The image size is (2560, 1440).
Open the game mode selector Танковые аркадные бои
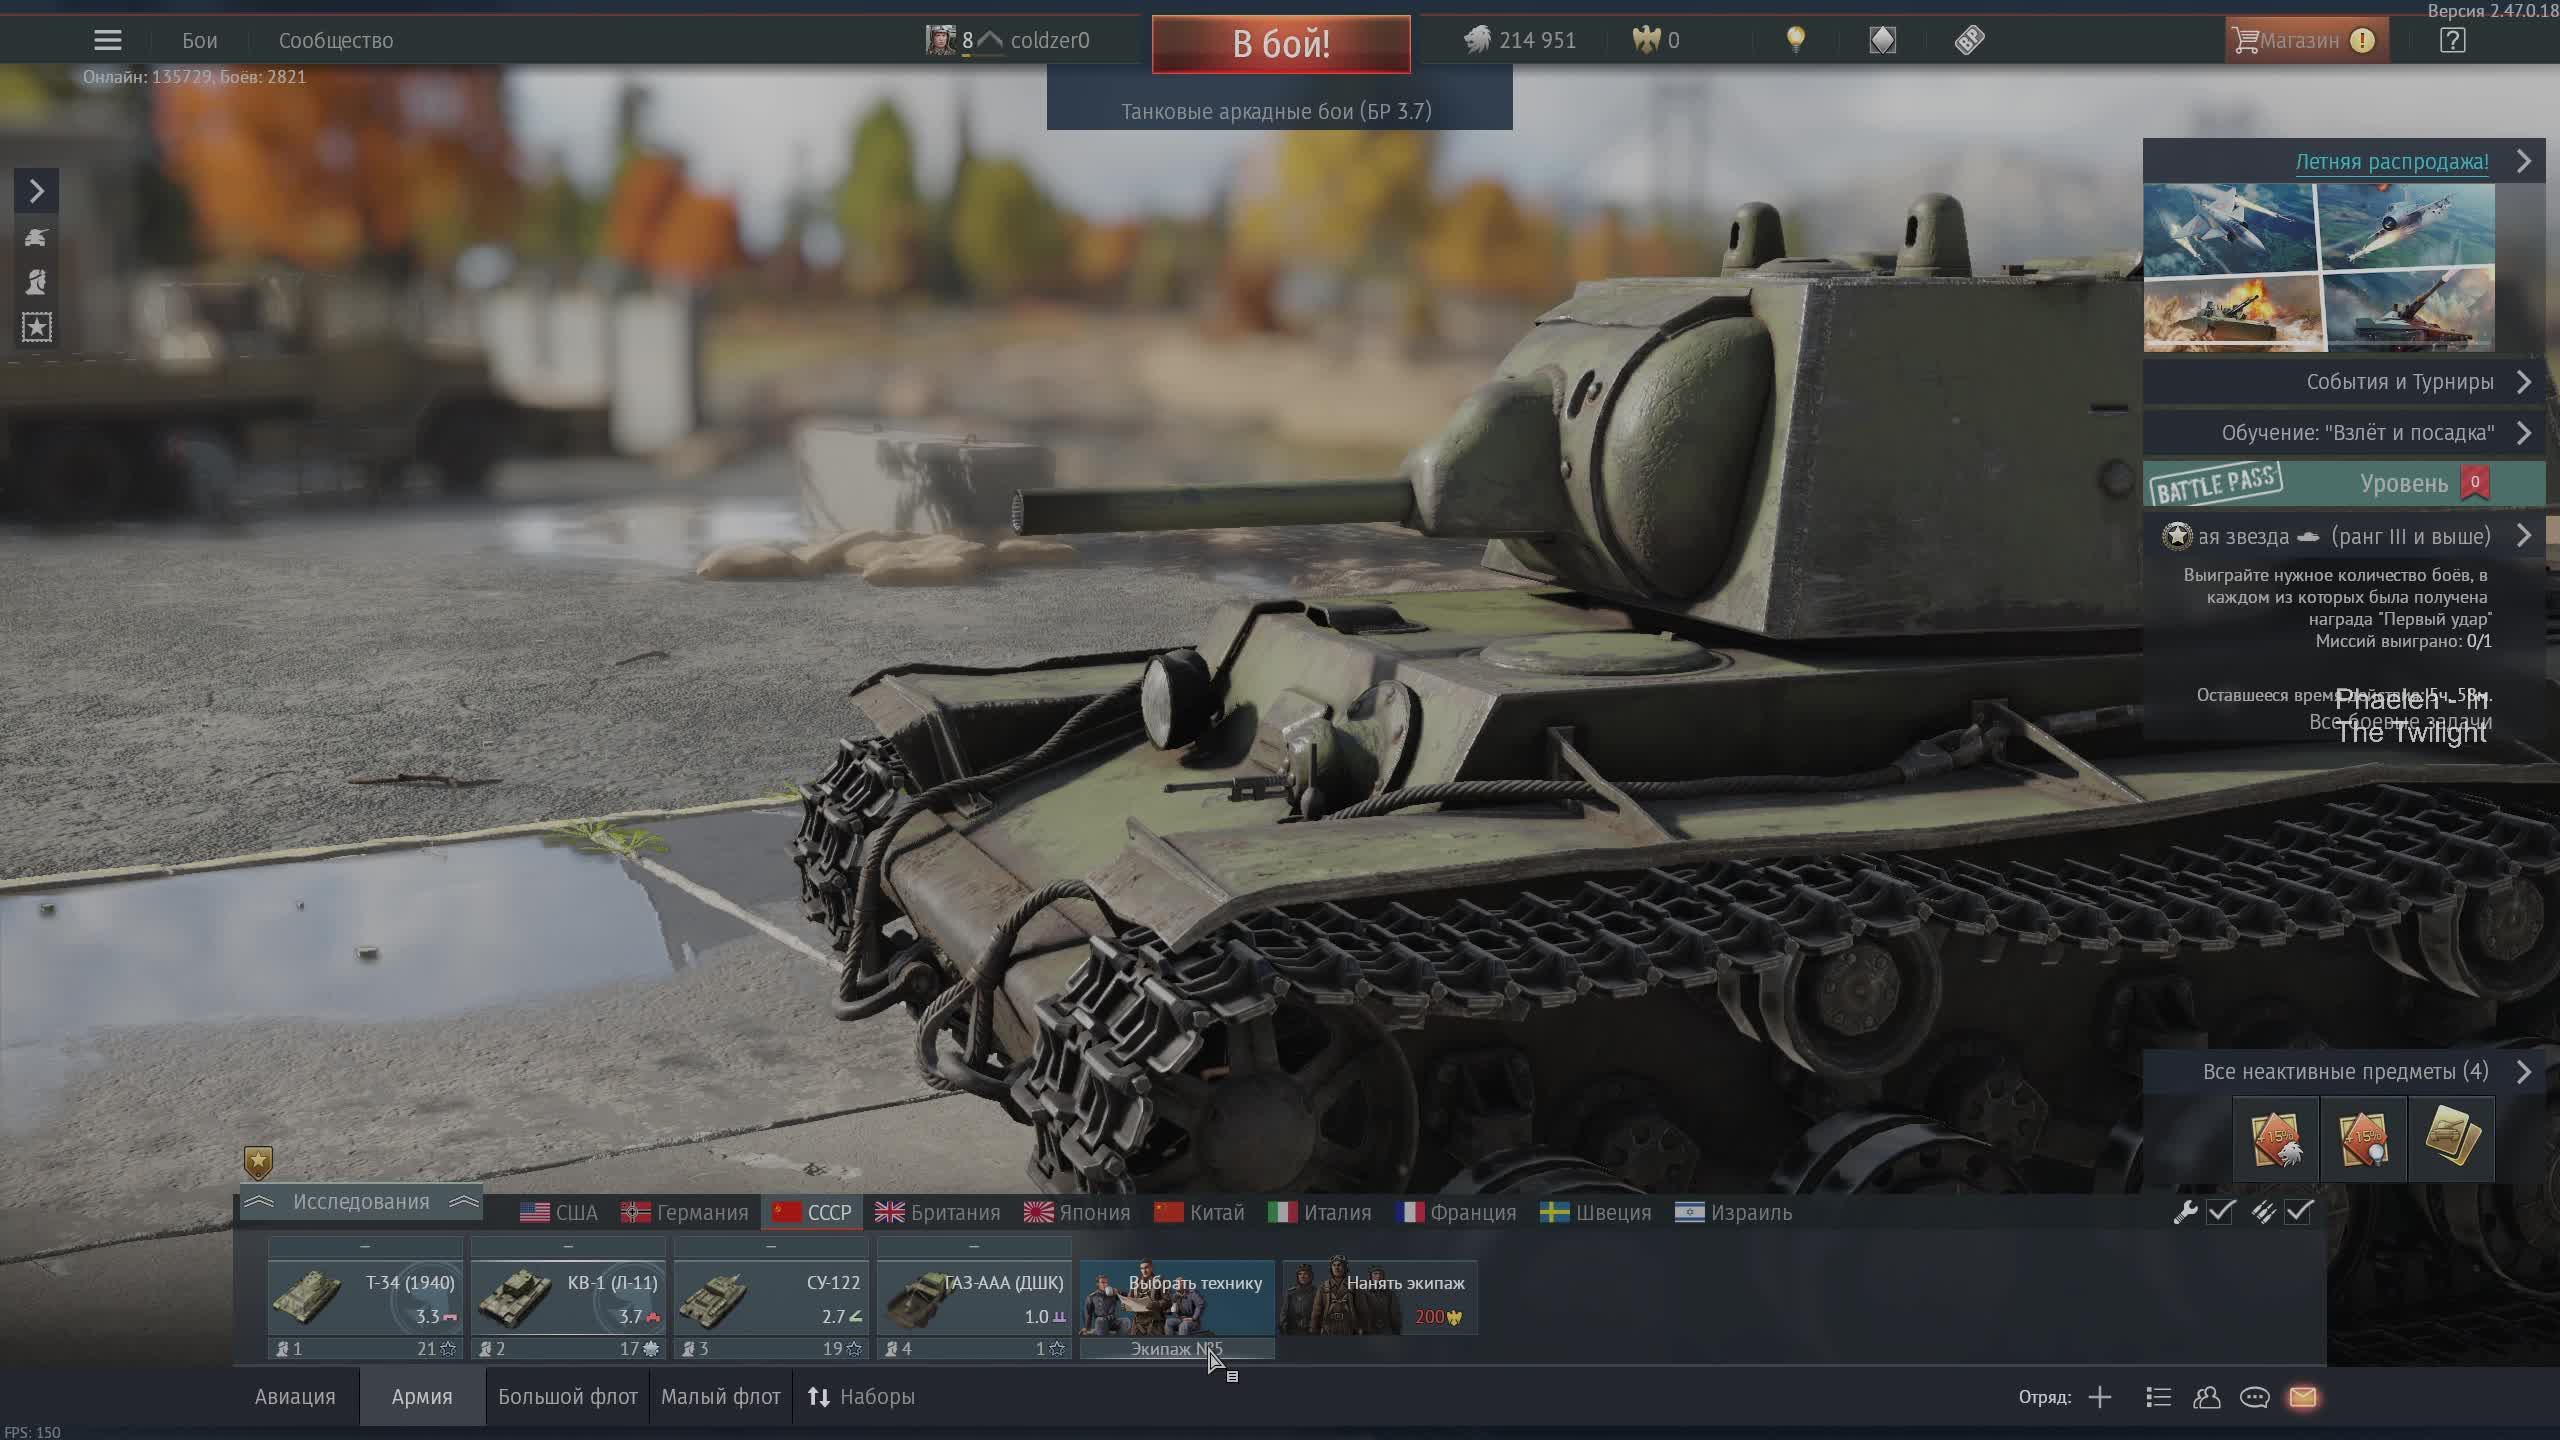pyautogui.click(x=1278, y=111)
